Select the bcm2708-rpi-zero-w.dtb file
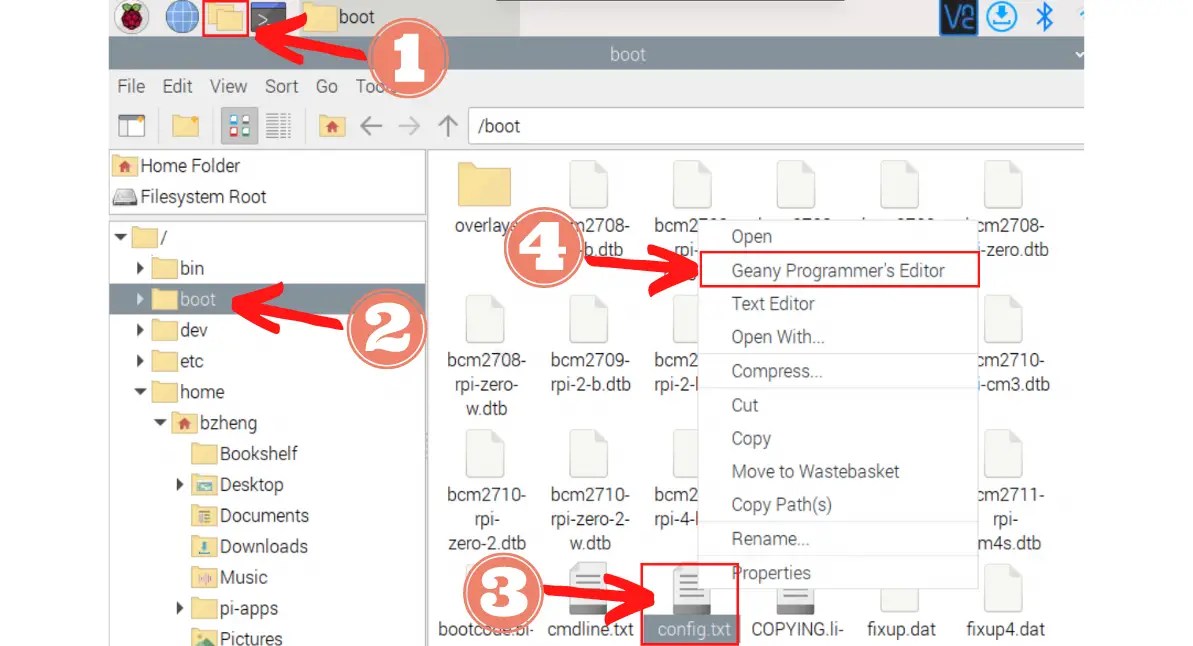1193x646 pixels. click(x=485, y=355)
